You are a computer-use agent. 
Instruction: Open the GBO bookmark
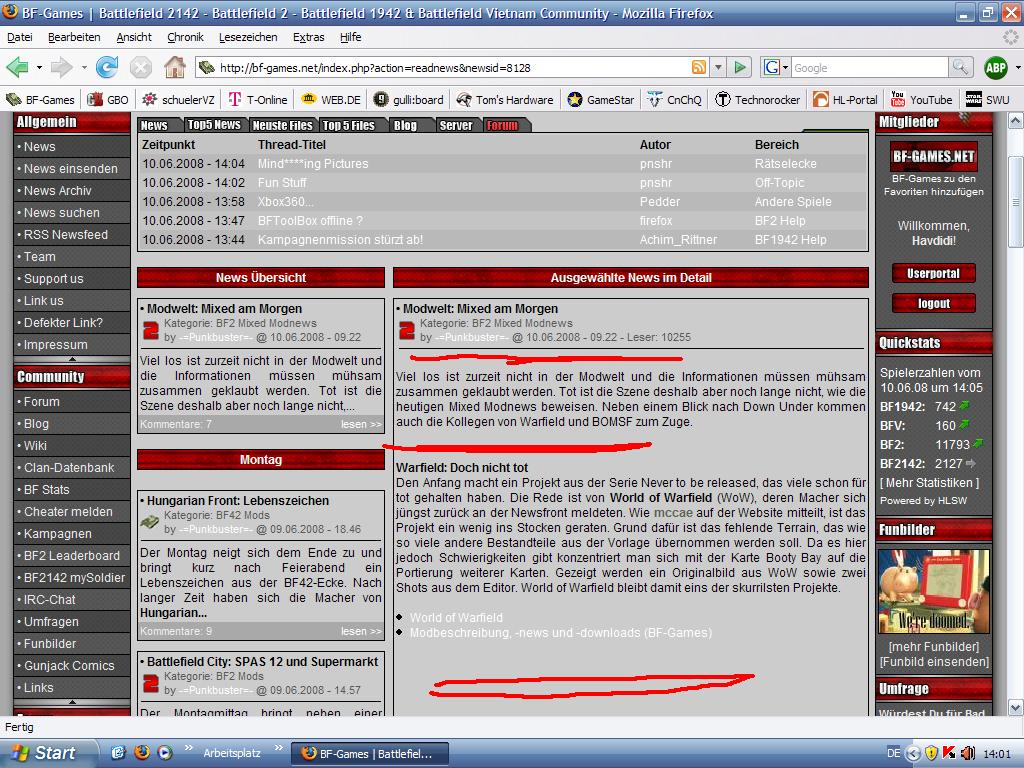108,99
